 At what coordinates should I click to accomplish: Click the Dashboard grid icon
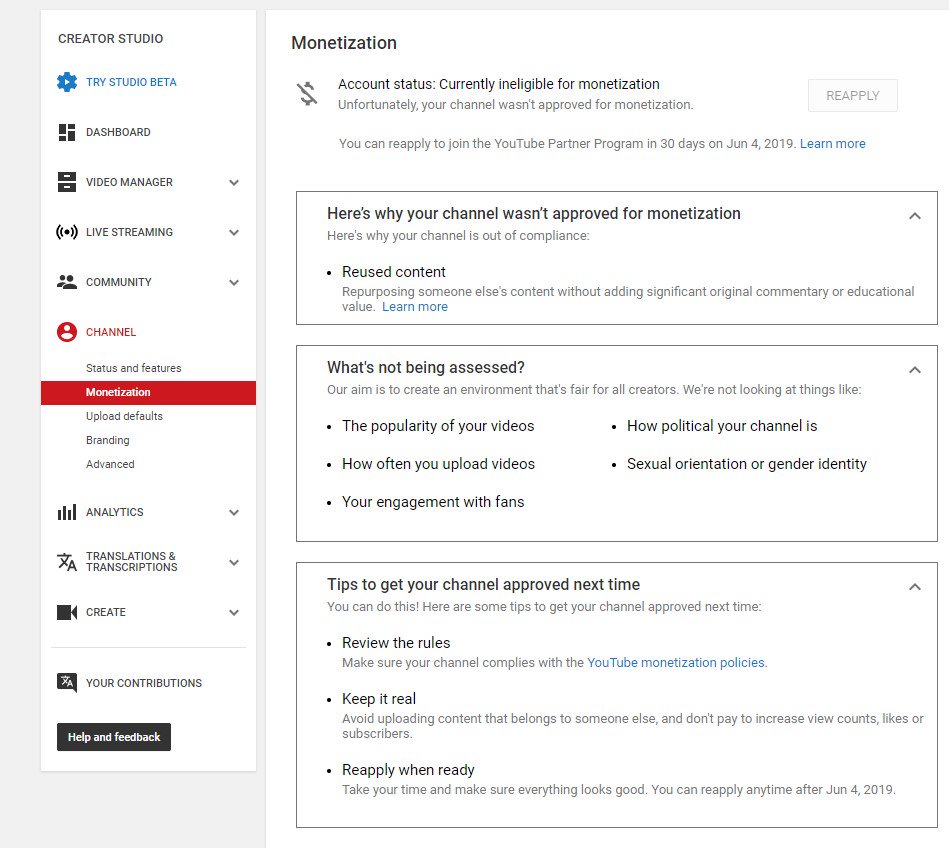pyautogui.click(x=67, y=132)
